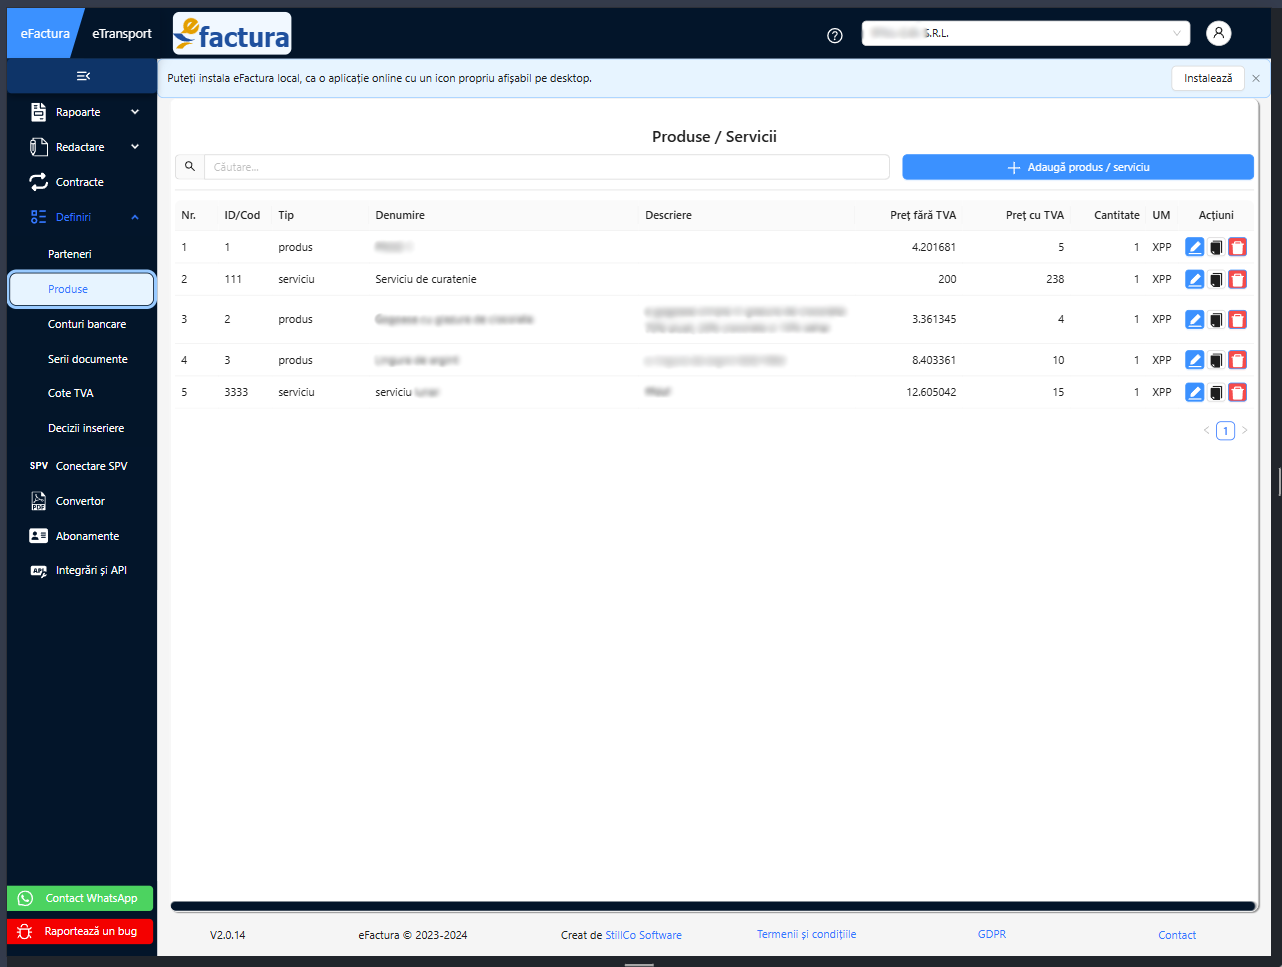Open the company selector dropdown
Screen dimensions: 1282x967
click(1025, 33)
